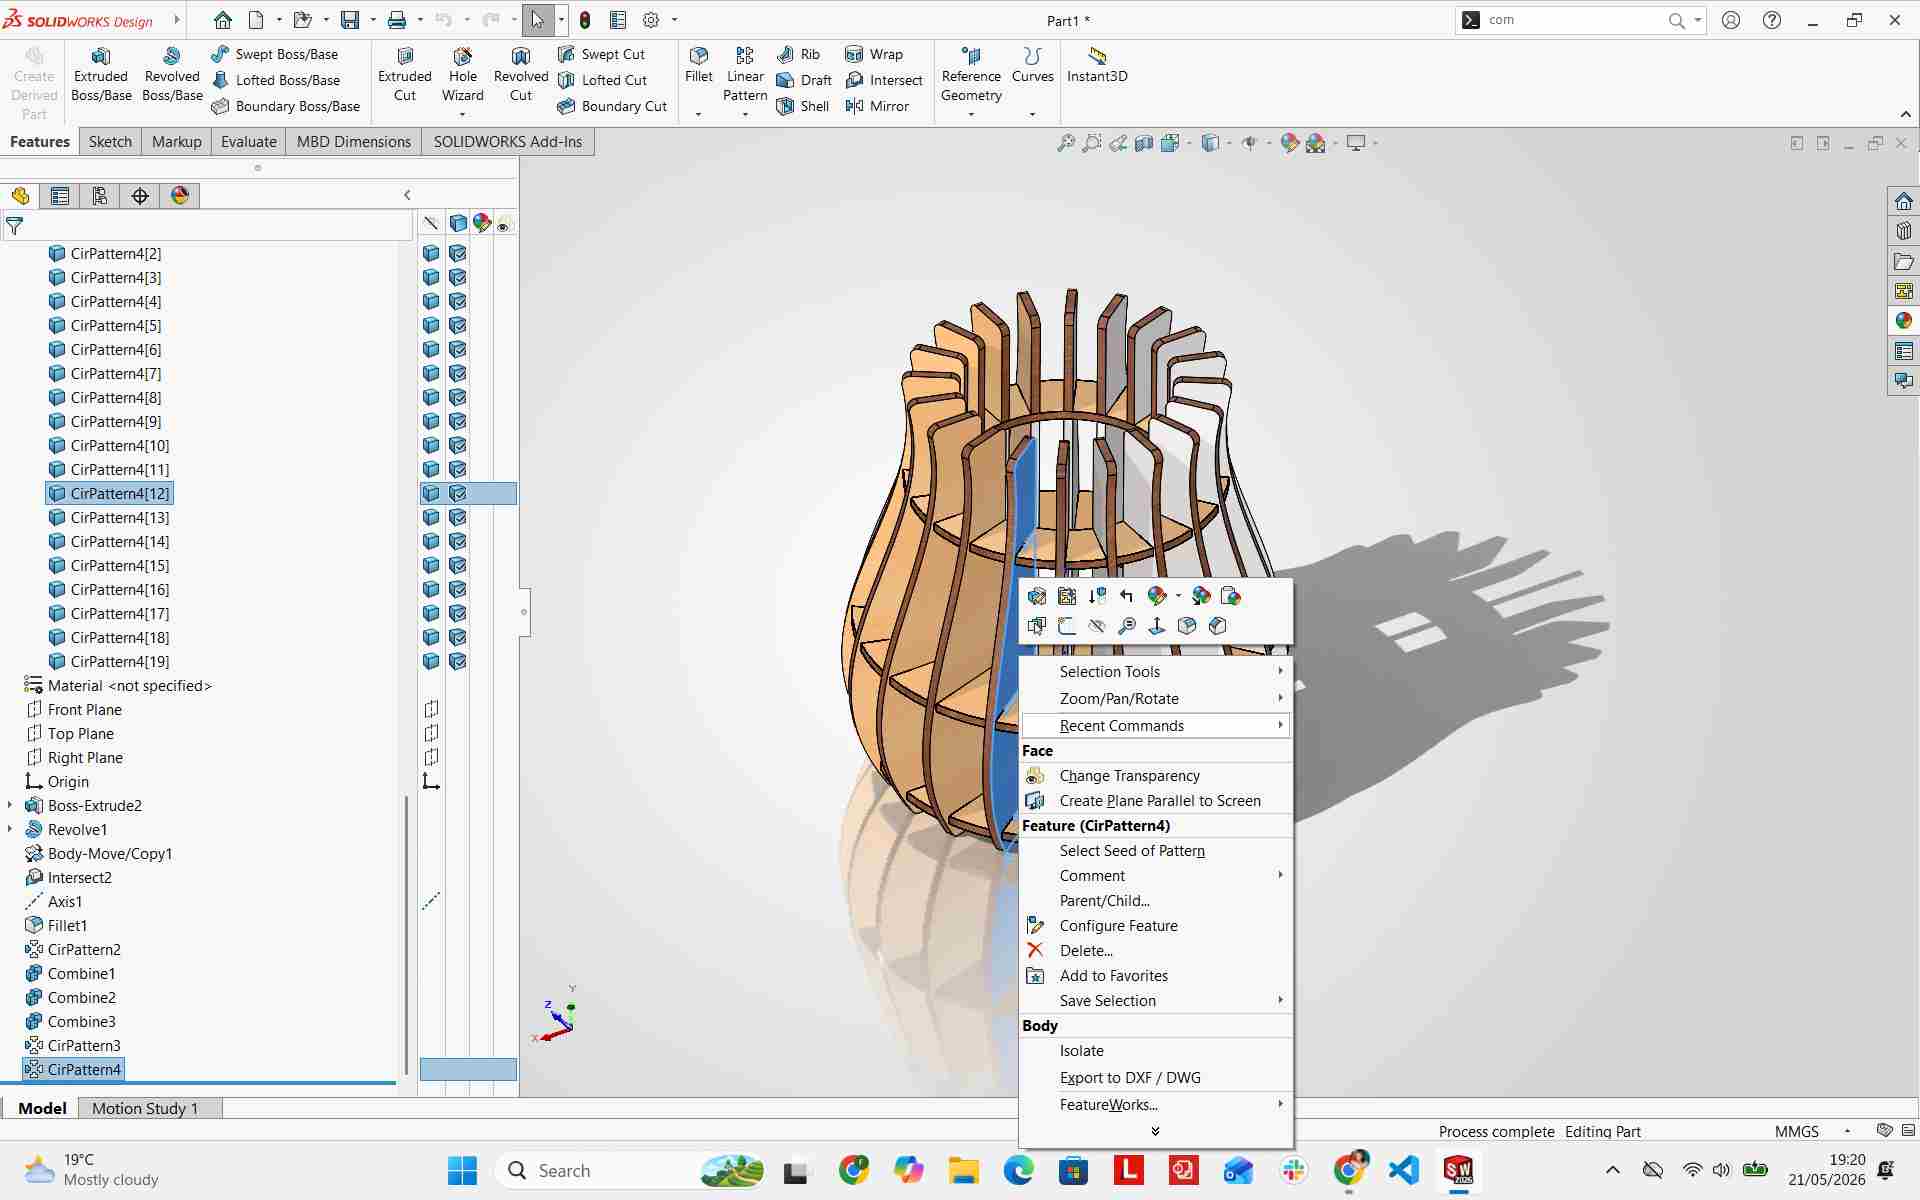The image size is (1920, 1200).
Task: Toggle visibility icon for Front Plane
Action: [x=431, y=709]
